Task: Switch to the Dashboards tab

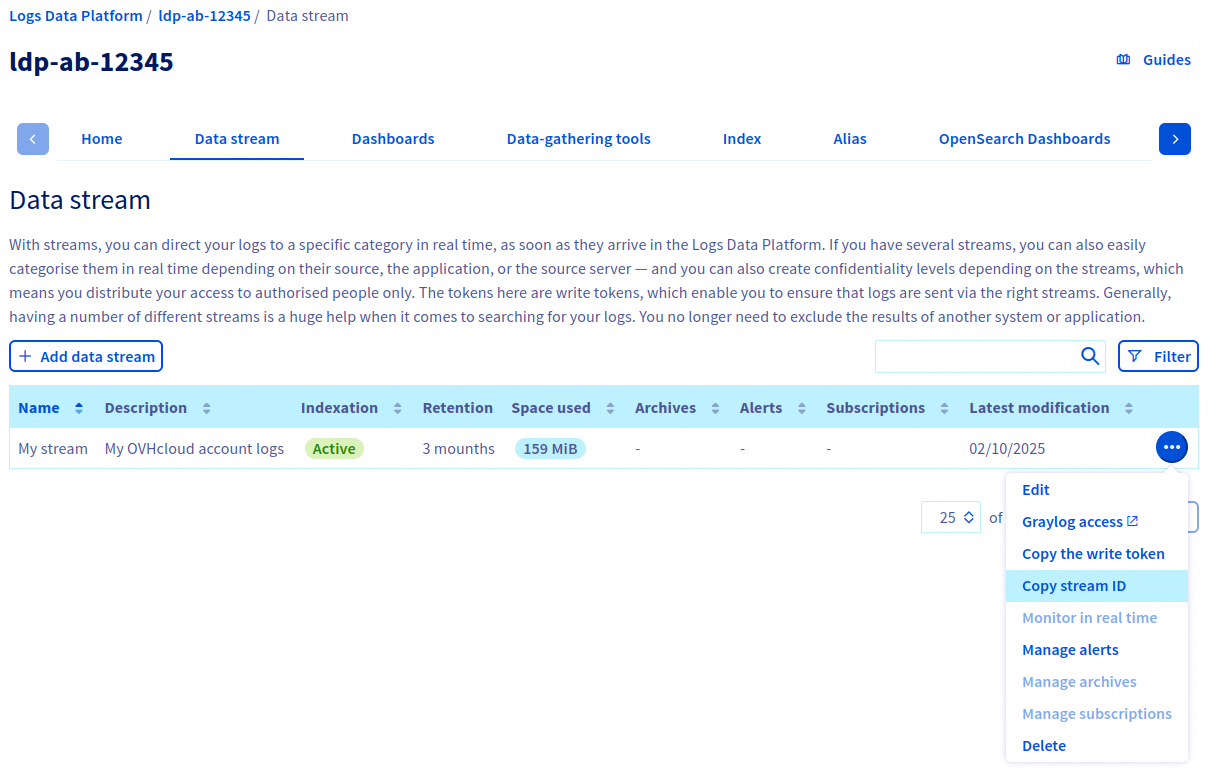Action: [393, 139]
